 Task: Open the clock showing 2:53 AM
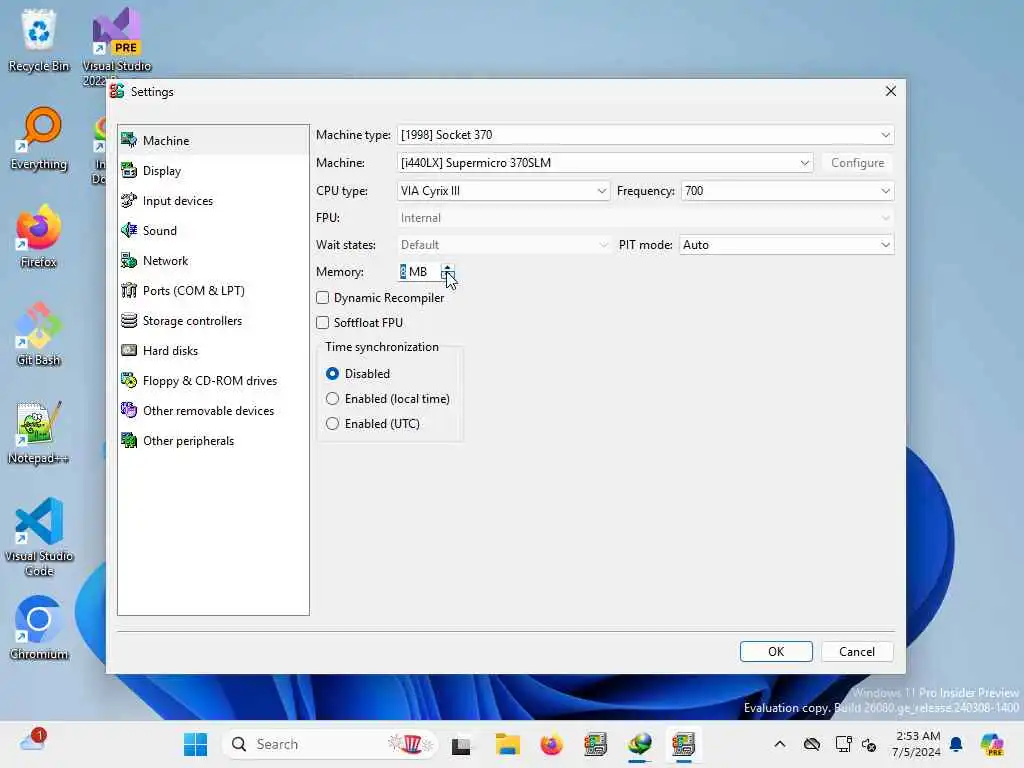(x=916, y=744)
